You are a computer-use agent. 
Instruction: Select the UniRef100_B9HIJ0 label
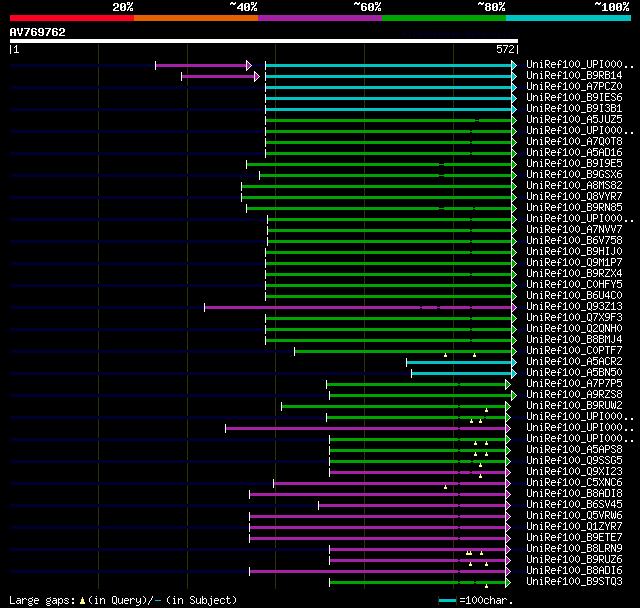[574, 252]
